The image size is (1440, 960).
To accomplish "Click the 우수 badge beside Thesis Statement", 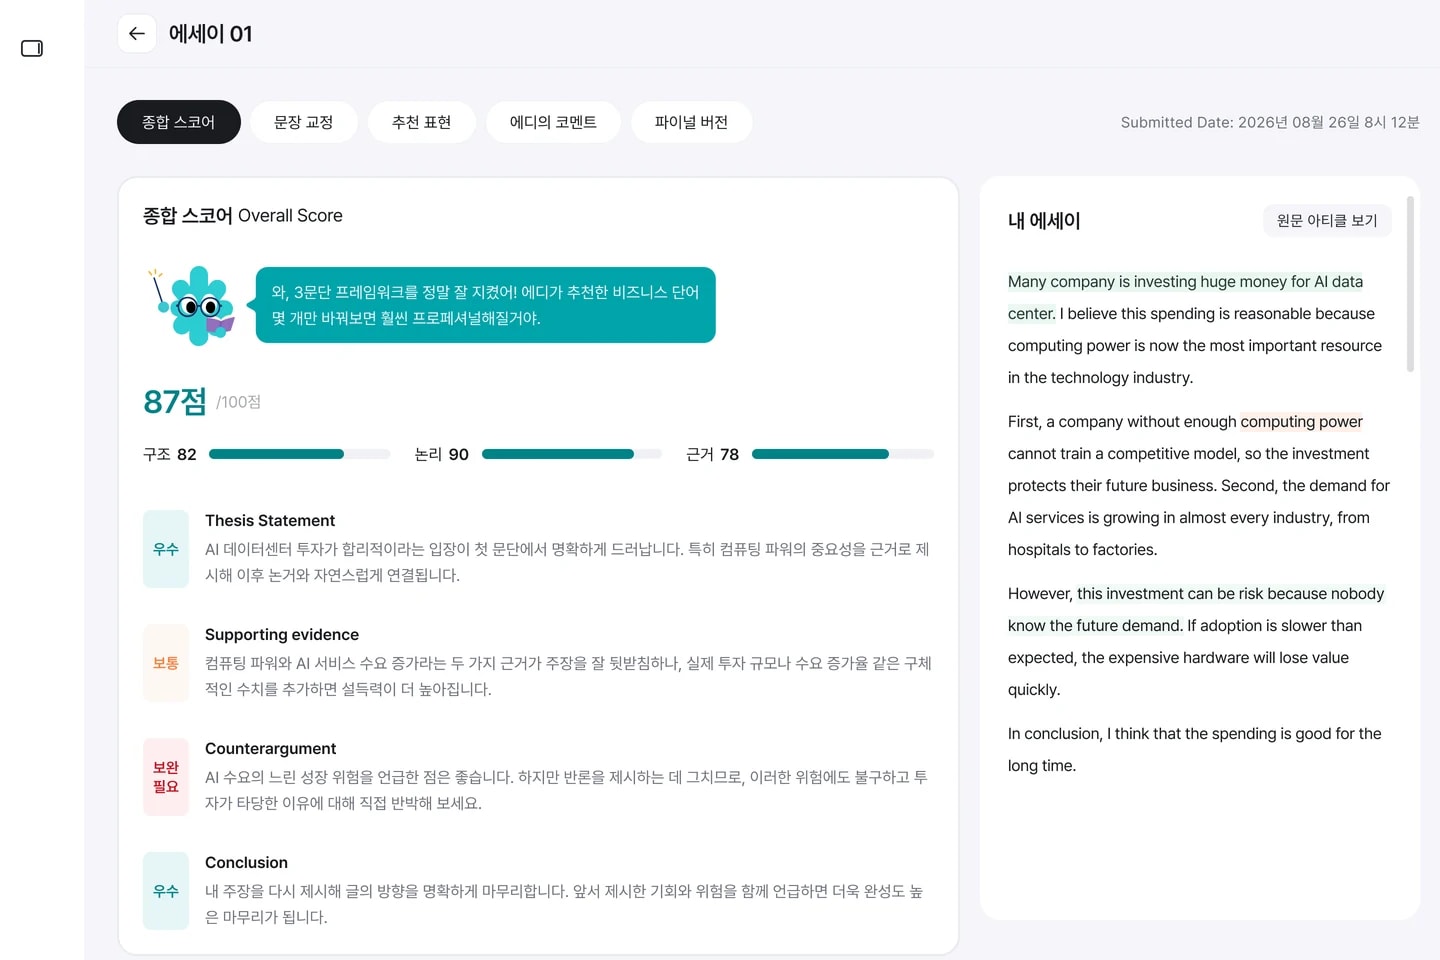I will (x=166, y=549).
